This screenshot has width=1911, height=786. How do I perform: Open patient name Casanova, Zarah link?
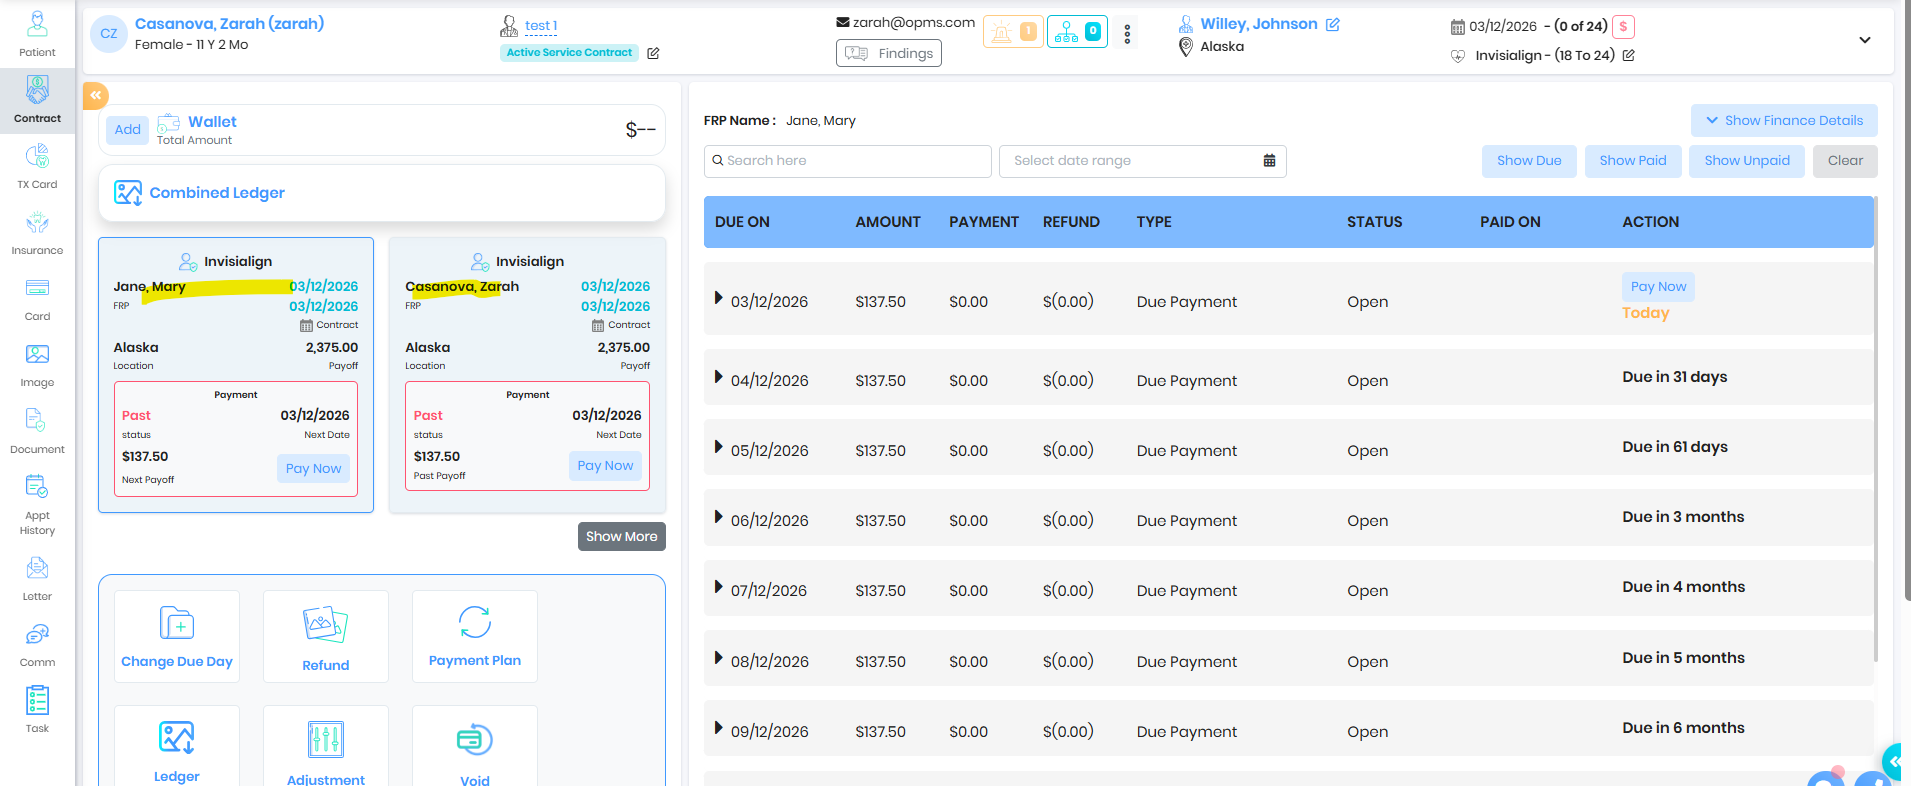click(x=229, y=23)
